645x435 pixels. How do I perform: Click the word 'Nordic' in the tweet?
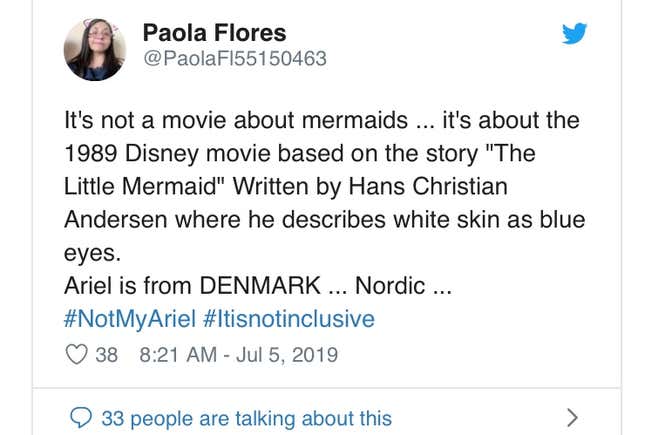click(x=390, y=285)
